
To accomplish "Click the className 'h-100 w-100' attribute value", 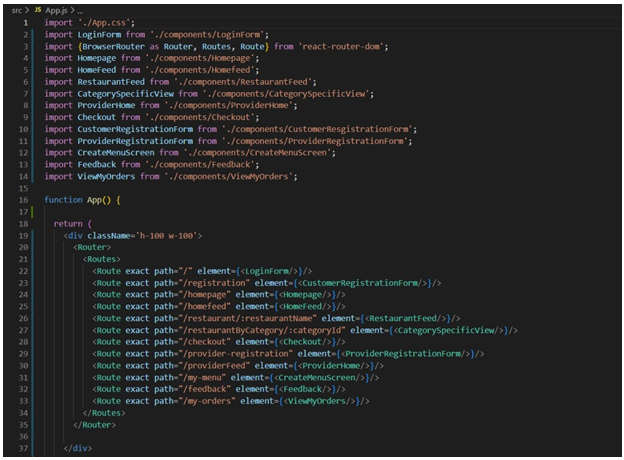I will [170, 235].
